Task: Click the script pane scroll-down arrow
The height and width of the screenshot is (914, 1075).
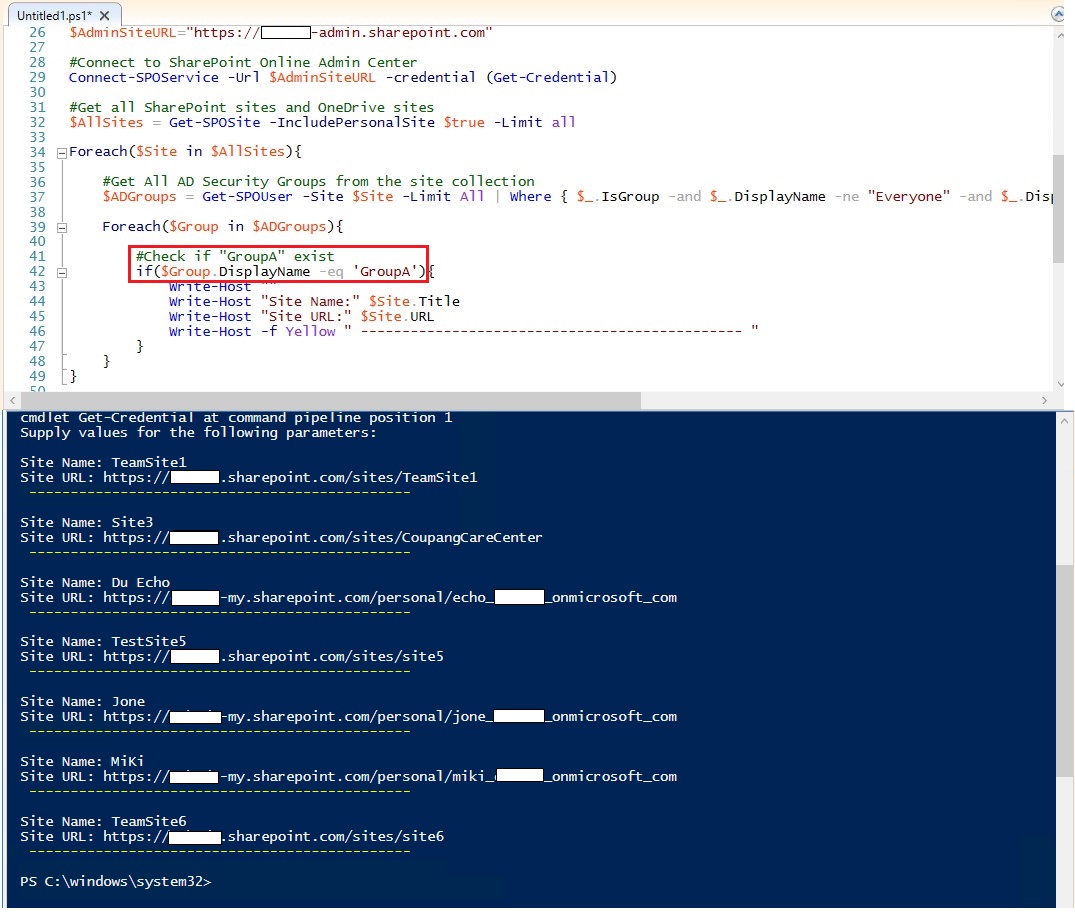Action: (1060, 384)
